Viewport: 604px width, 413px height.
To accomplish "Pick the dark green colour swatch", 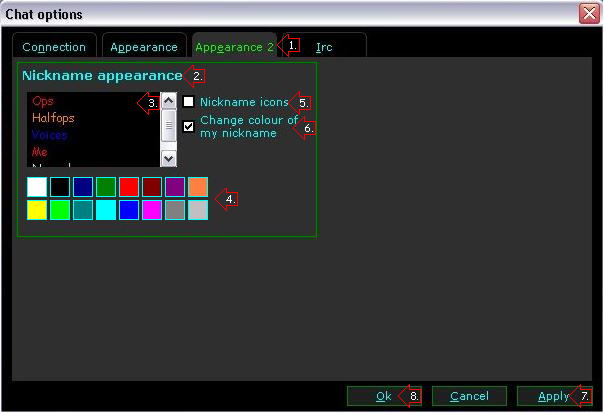I will click(106, 187).
